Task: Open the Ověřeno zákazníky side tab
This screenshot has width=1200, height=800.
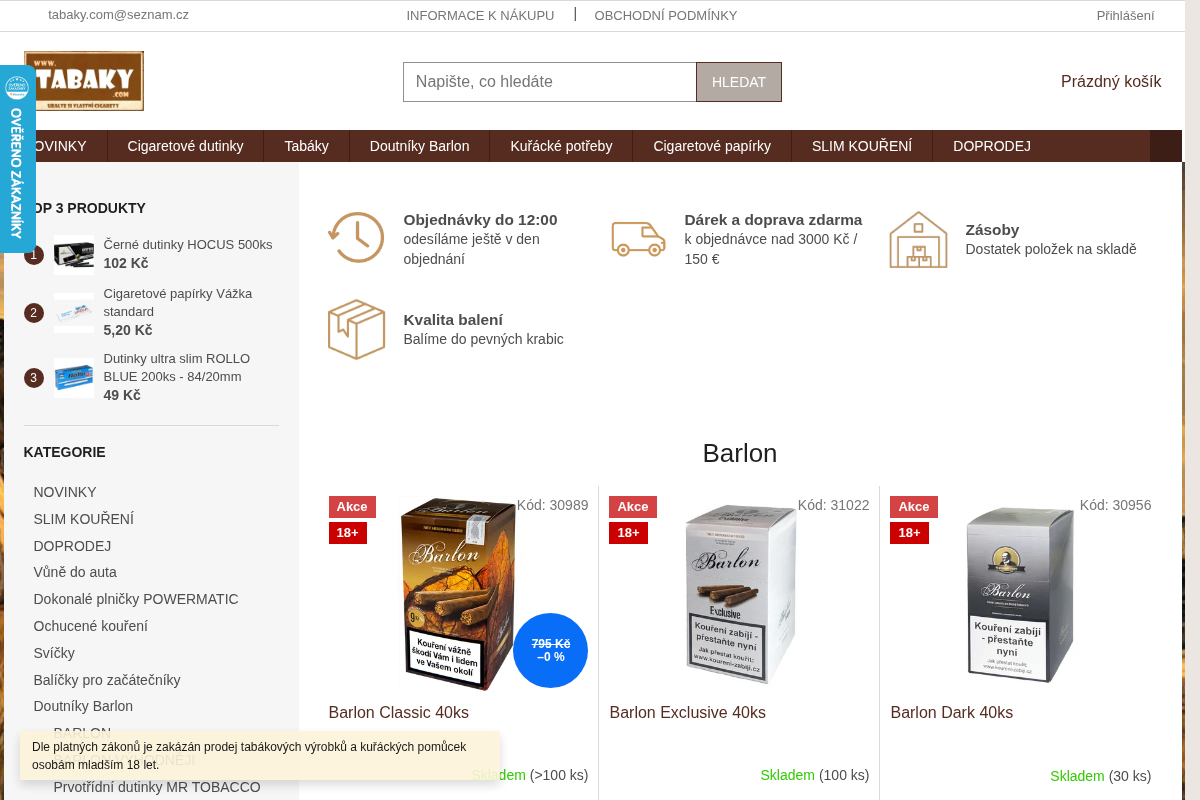Action: (16, 159)
